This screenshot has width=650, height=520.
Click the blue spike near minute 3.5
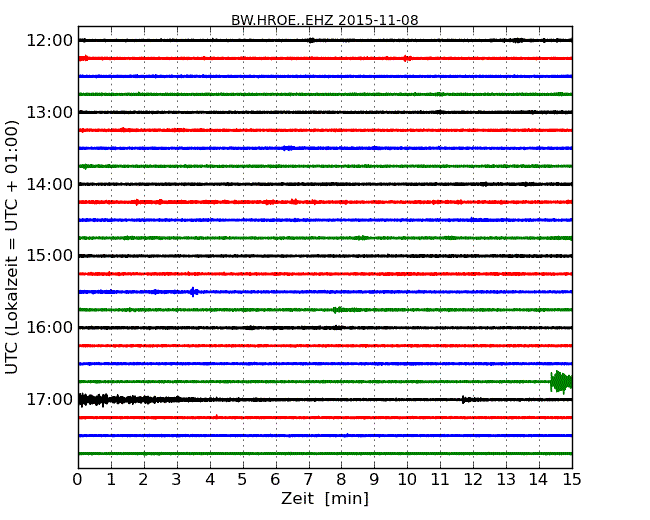(x=193, y=292)
